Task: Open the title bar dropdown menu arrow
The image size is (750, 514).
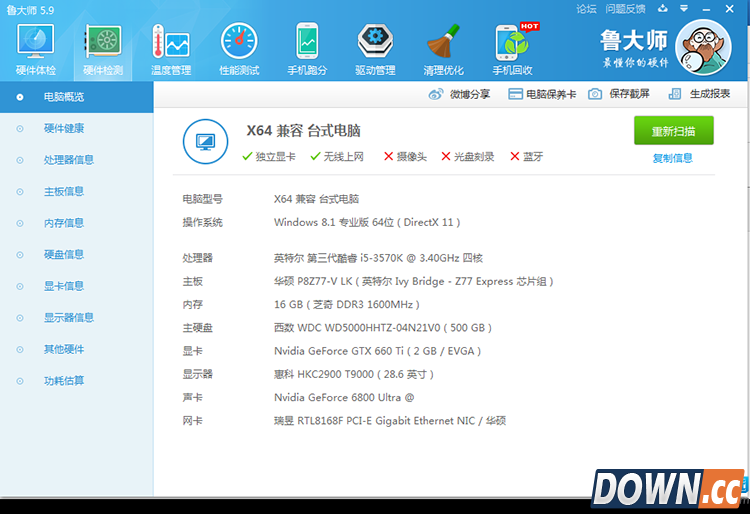Action: pos(684,9)
